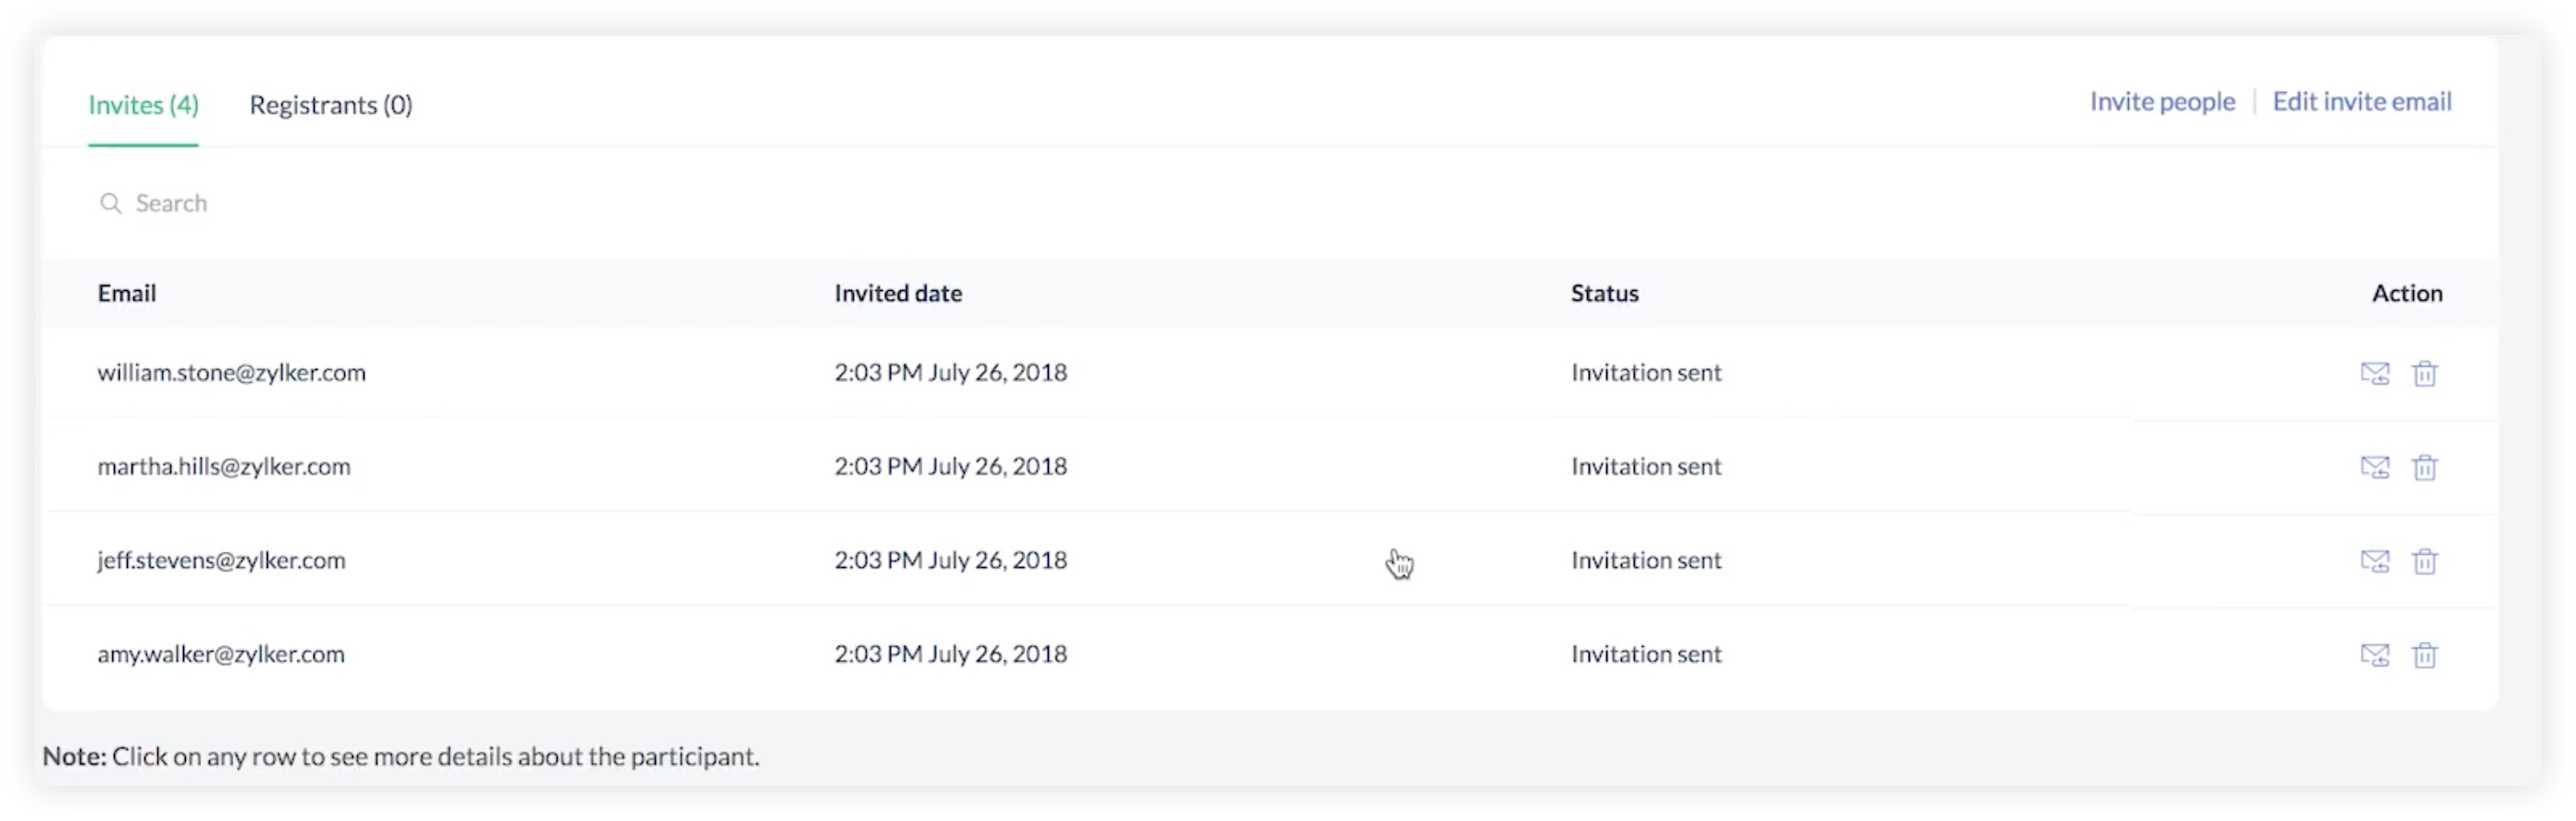Screen dimensions: 2576x821
Task: Resend invitation to martha.hills@zylker.com
Action: point(2374,467)
